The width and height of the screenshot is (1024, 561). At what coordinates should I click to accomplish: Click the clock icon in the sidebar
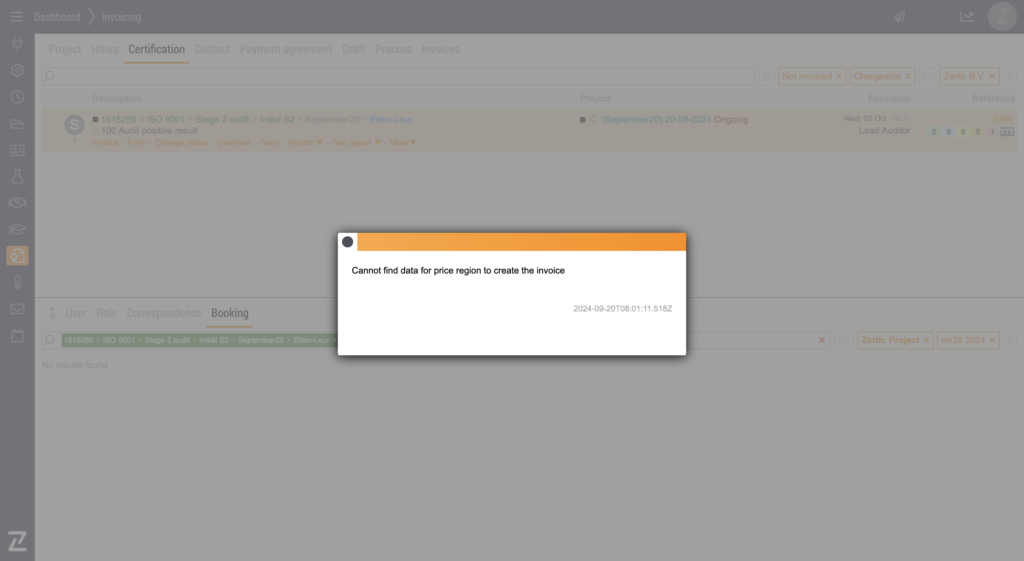pyautogui.click(x=17, y=97)
